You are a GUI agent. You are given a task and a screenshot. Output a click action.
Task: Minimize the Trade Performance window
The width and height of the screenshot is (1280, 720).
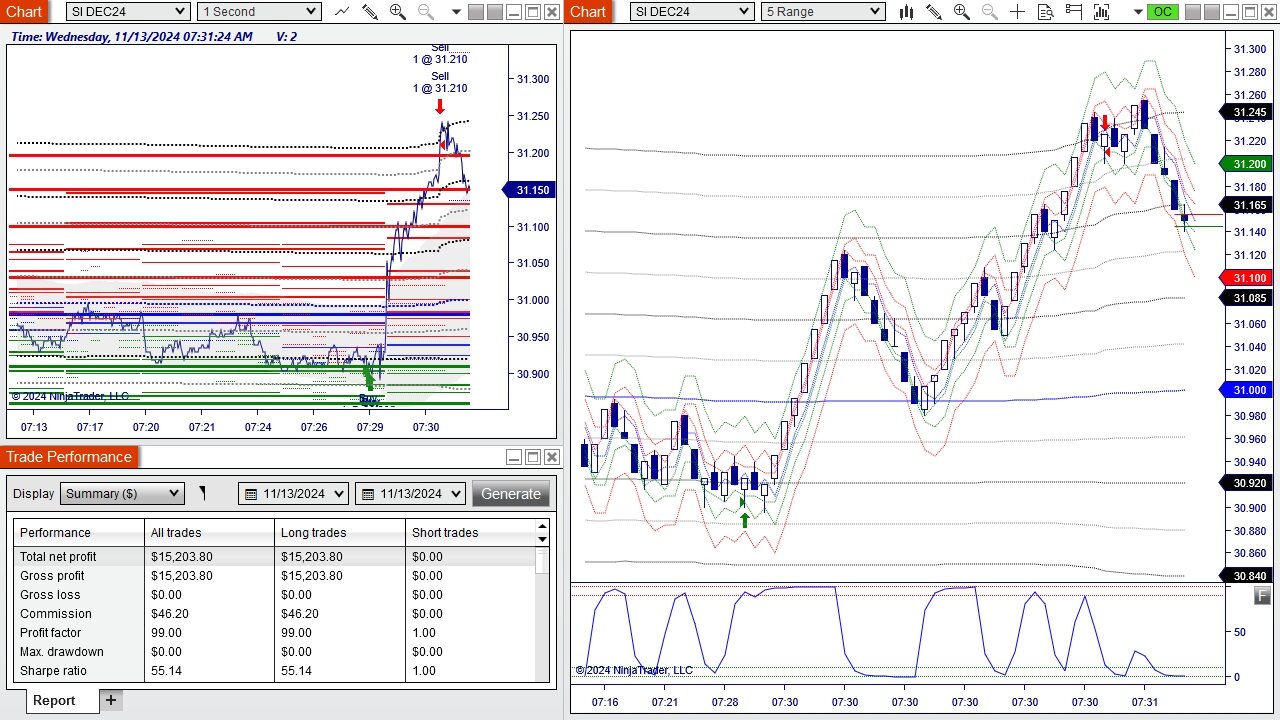(x=514, y=457)
